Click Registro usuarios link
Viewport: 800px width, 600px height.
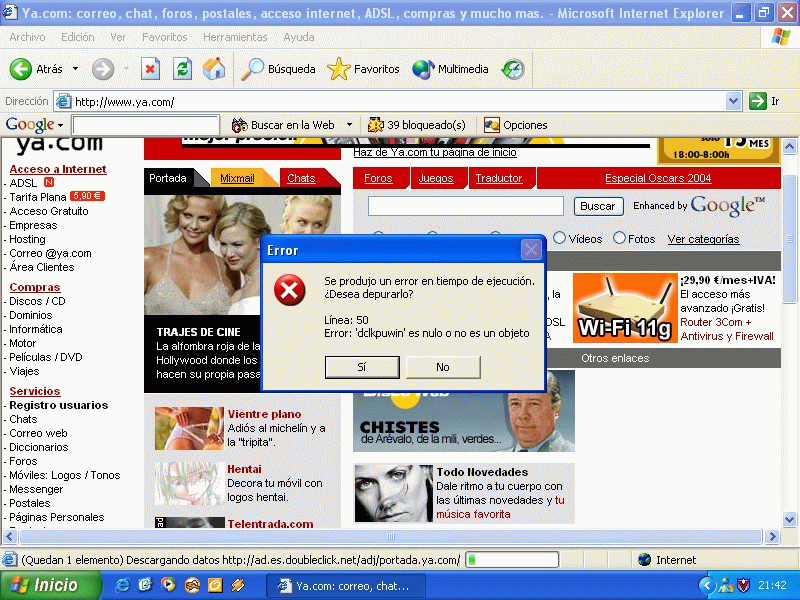59,405
